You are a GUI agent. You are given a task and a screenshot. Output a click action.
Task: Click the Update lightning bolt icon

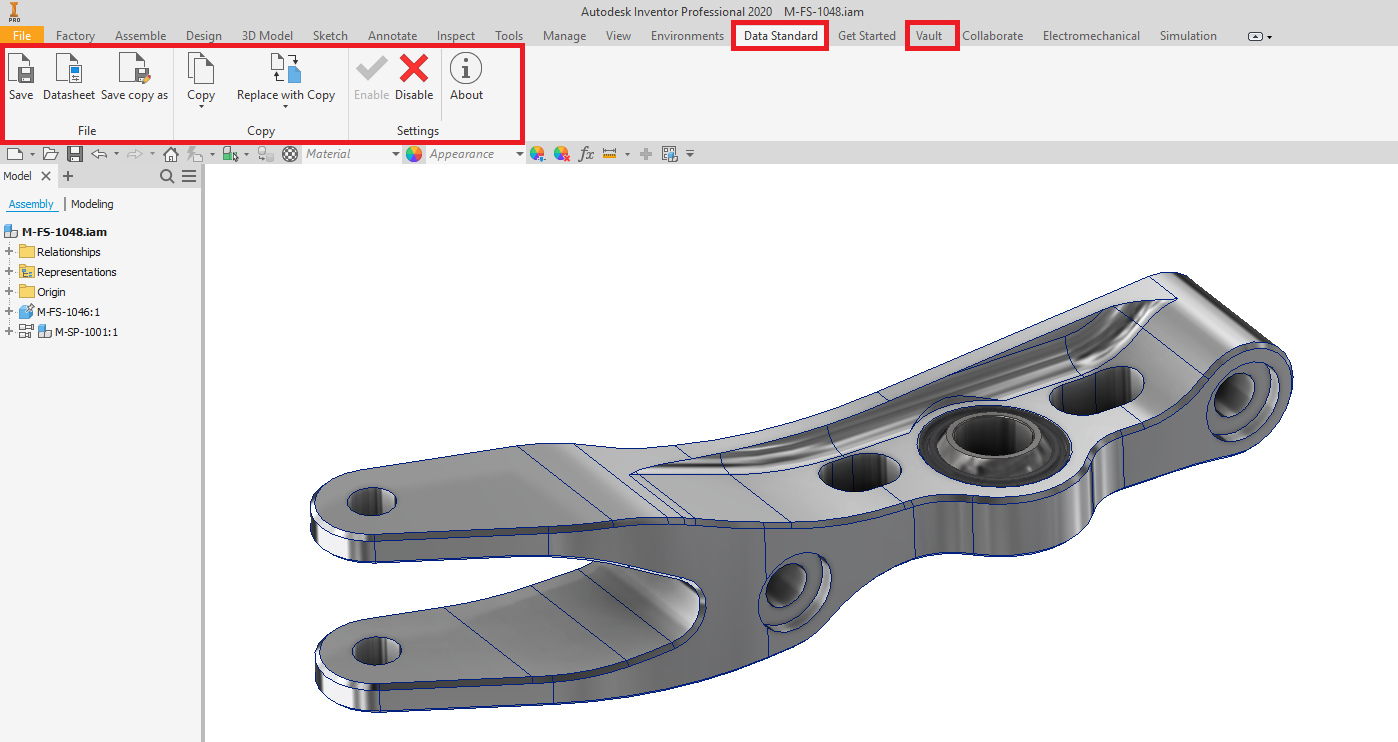pyautogui.click(x=195, y=154)
